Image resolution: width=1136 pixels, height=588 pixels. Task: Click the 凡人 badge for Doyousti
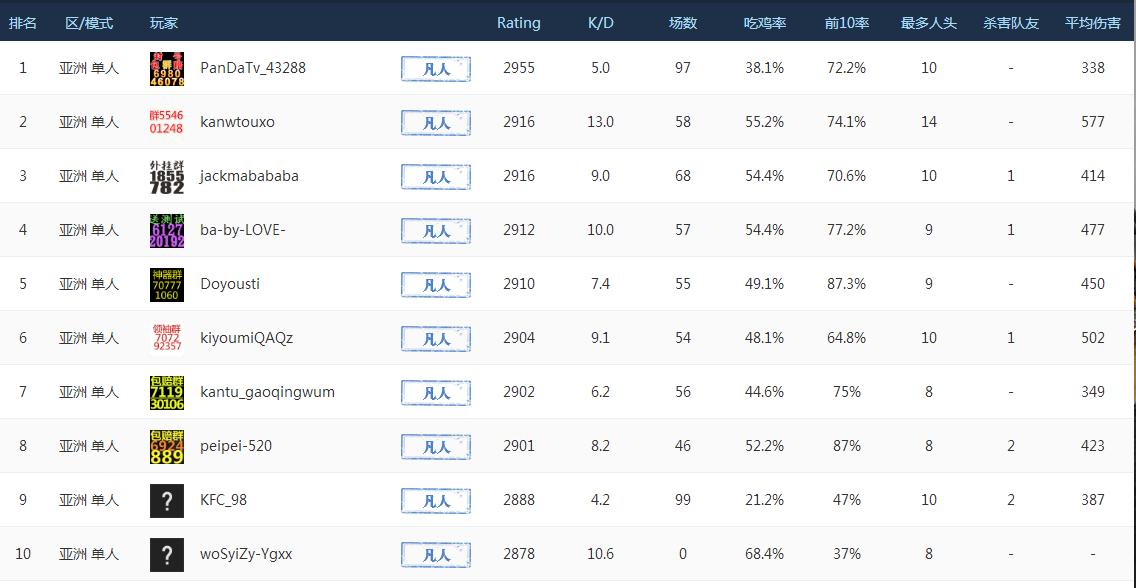[x=436, y=285]
